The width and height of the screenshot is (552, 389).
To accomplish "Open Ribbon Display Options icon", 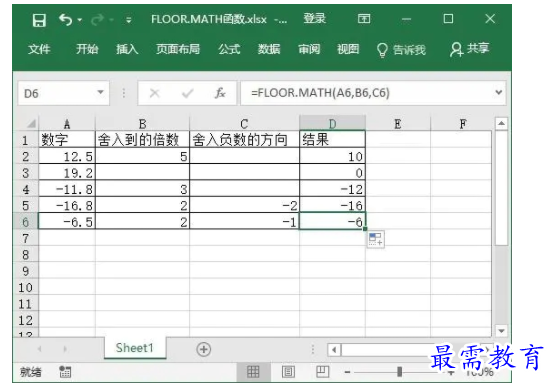I will pos(364,18).
